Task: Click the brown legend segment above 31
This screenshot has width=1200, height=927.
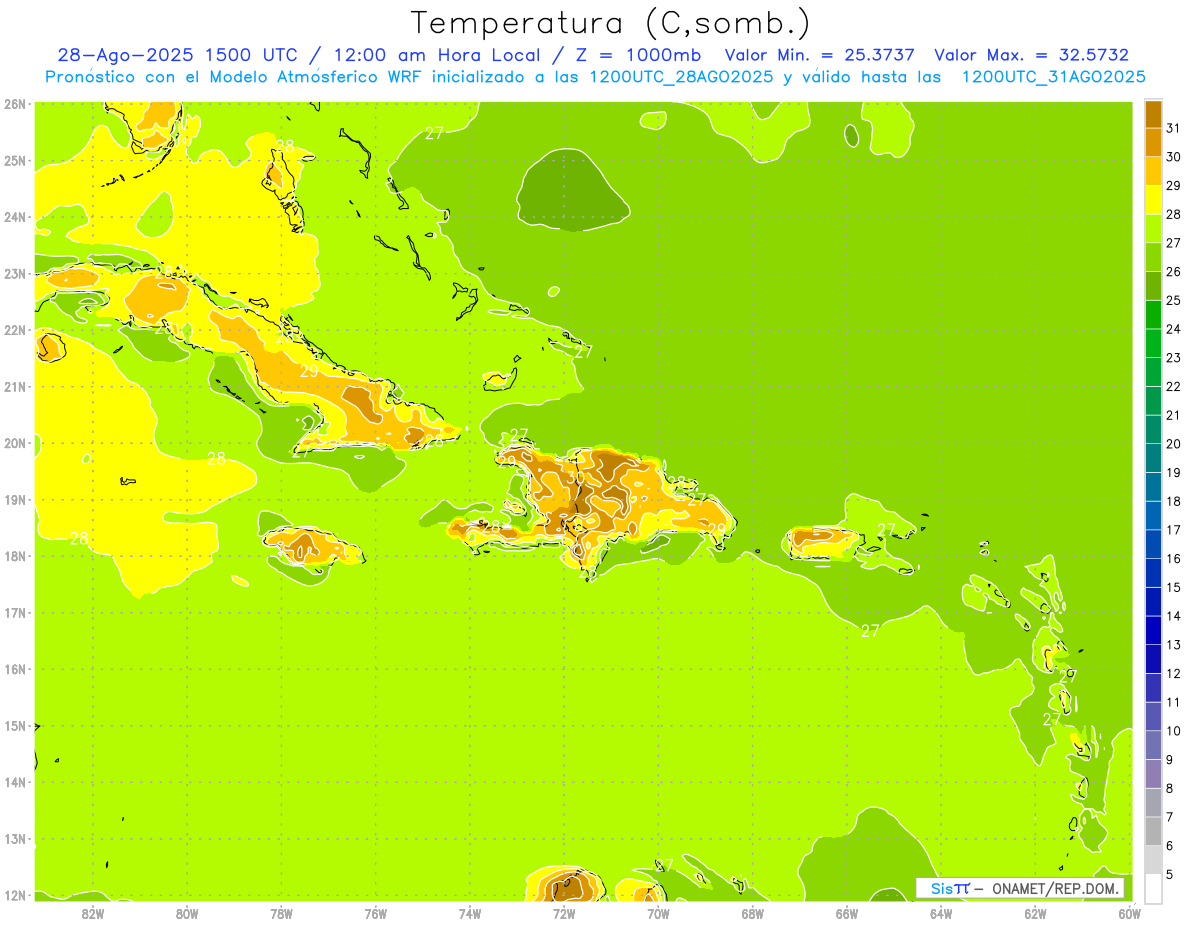Action: pyautogui.click(x=1153, y=115)
